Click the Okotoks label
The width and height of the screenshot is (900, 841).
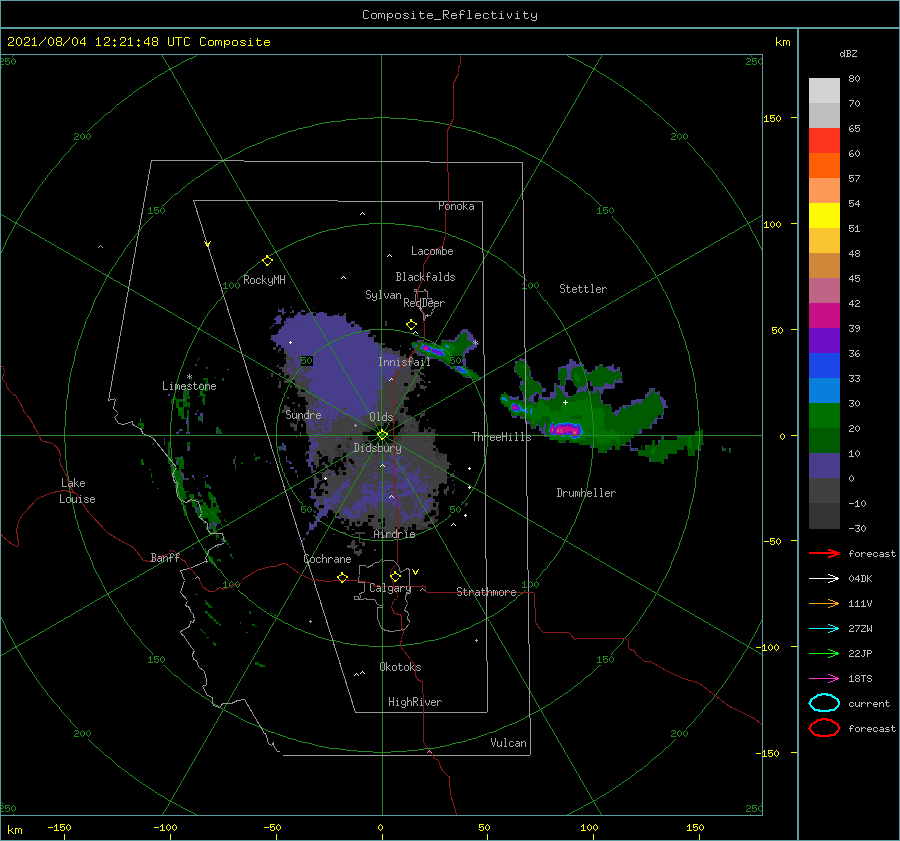click(400, 667)
